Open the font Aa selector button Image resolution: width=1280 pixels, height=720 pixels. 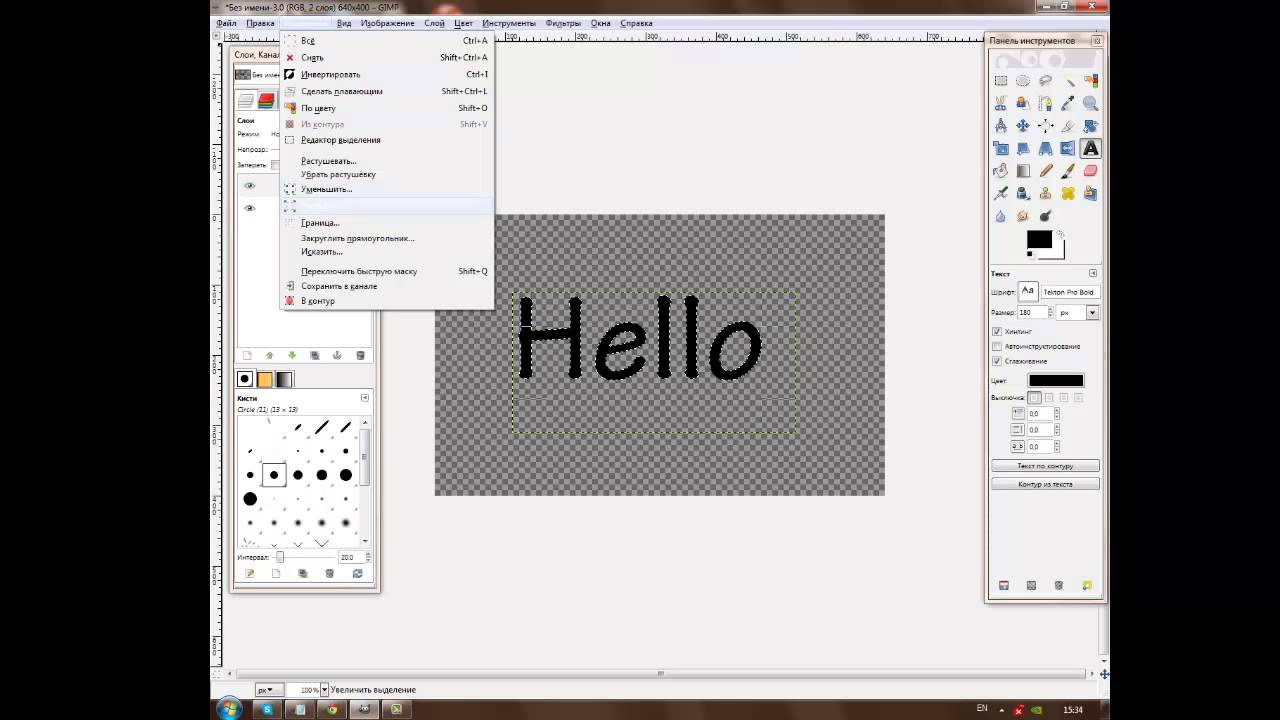pyautogui.click(x=1028, y=291)
